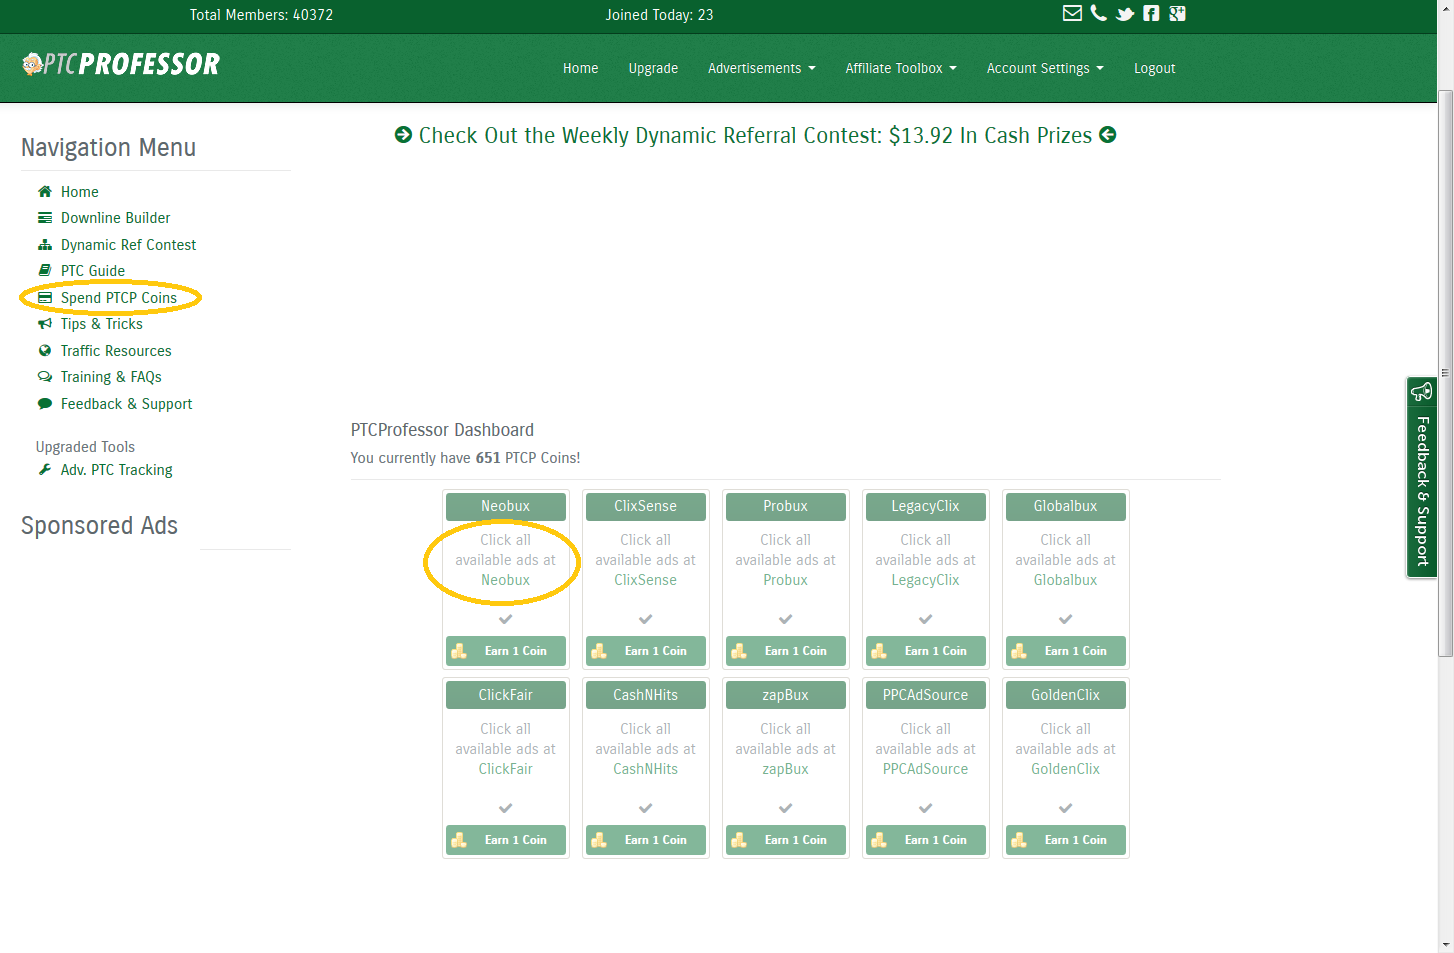Click the Dynamic Ref Contest sitemap icon
Screen dimensions: 1454x953
45,244
